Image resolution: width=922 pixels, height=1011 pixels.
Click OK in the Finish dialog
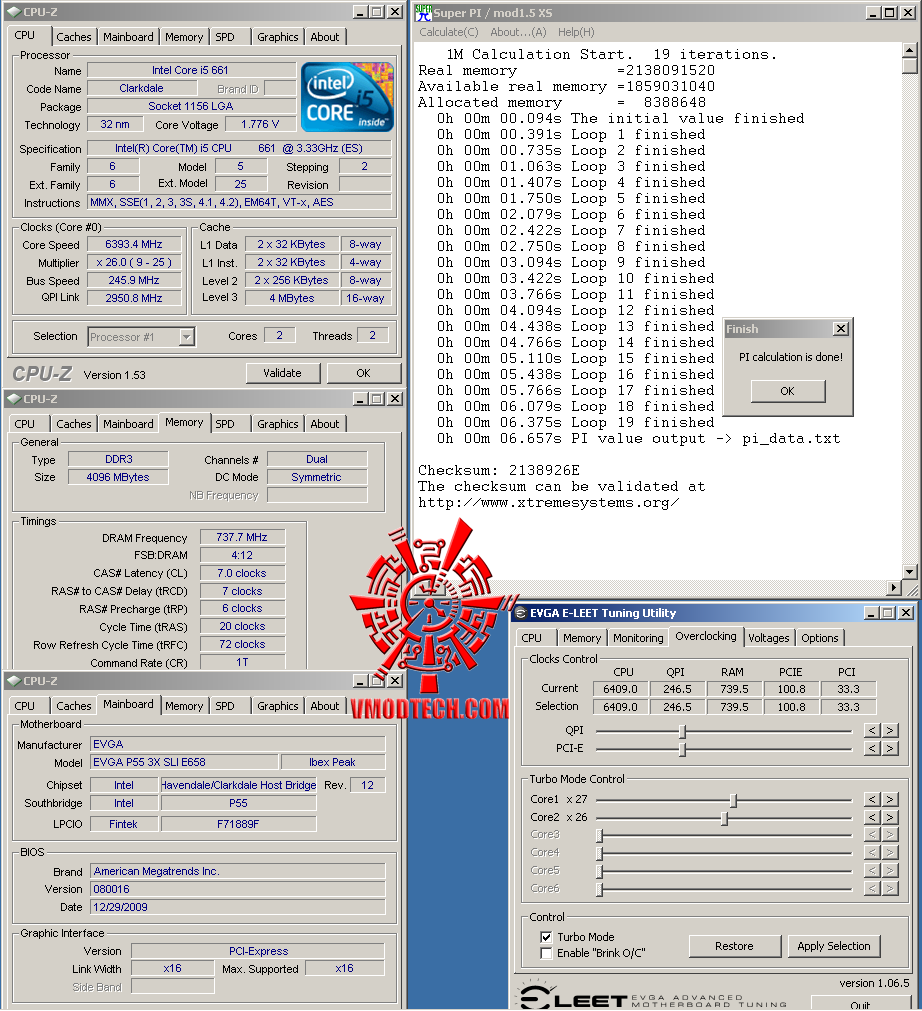click(x=788, y=391)
